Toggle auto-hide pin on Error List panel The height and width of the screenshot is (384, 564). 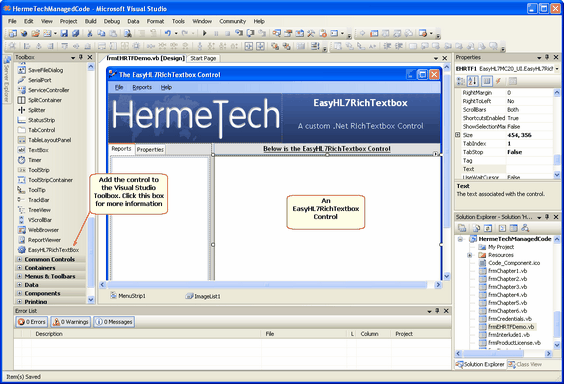[437, 311]
